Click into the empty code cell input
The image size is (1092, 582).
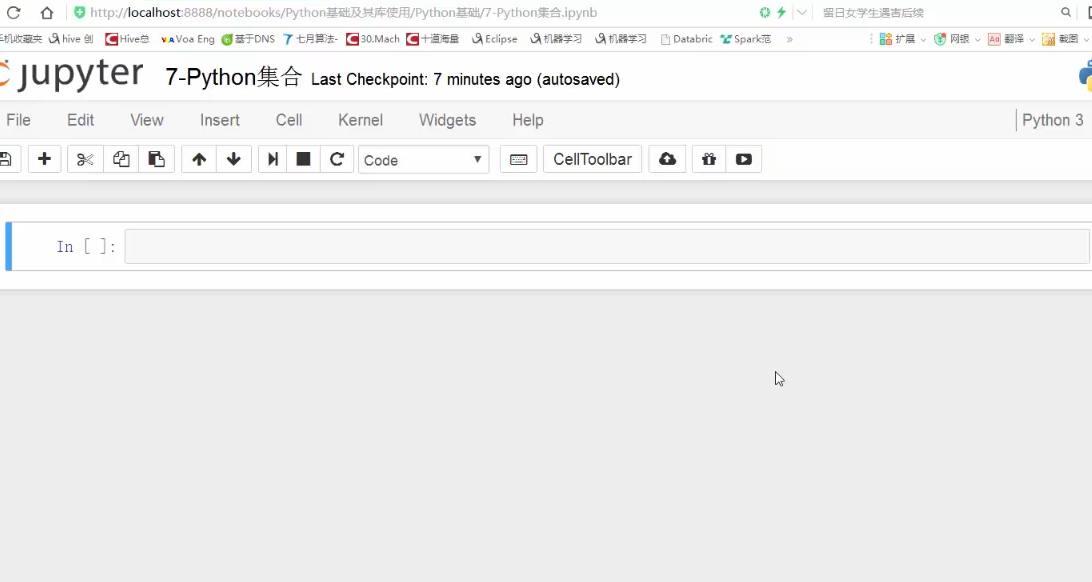point(606,247)
